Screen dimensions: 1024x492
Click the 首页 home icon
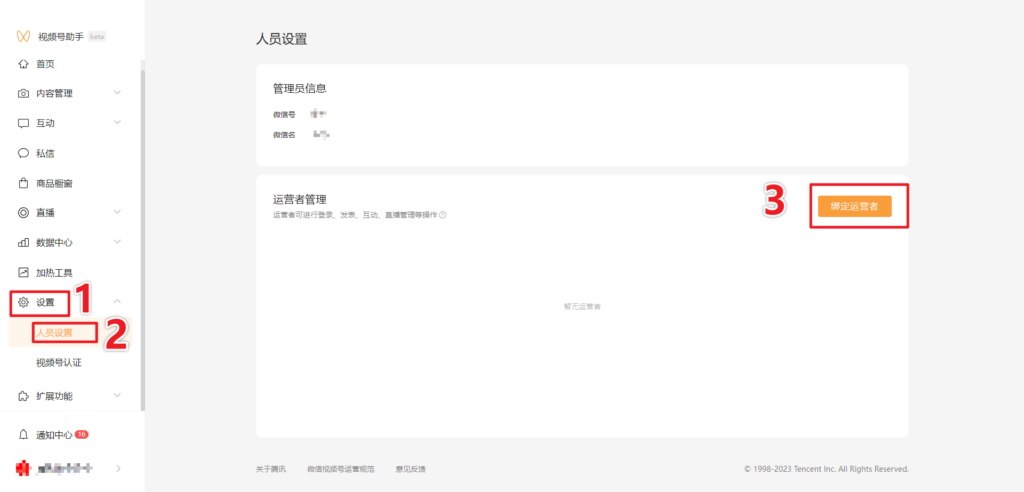click(23, 64)
